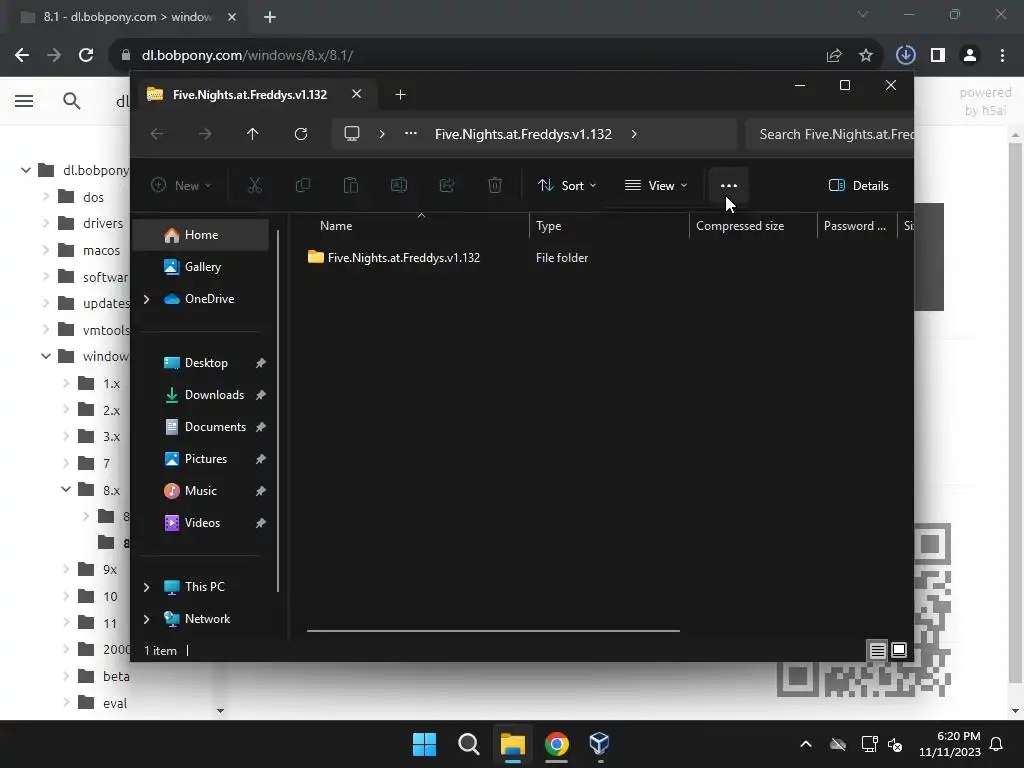
Task: Go up one folder level in Explorer
Action: point(253,134)
